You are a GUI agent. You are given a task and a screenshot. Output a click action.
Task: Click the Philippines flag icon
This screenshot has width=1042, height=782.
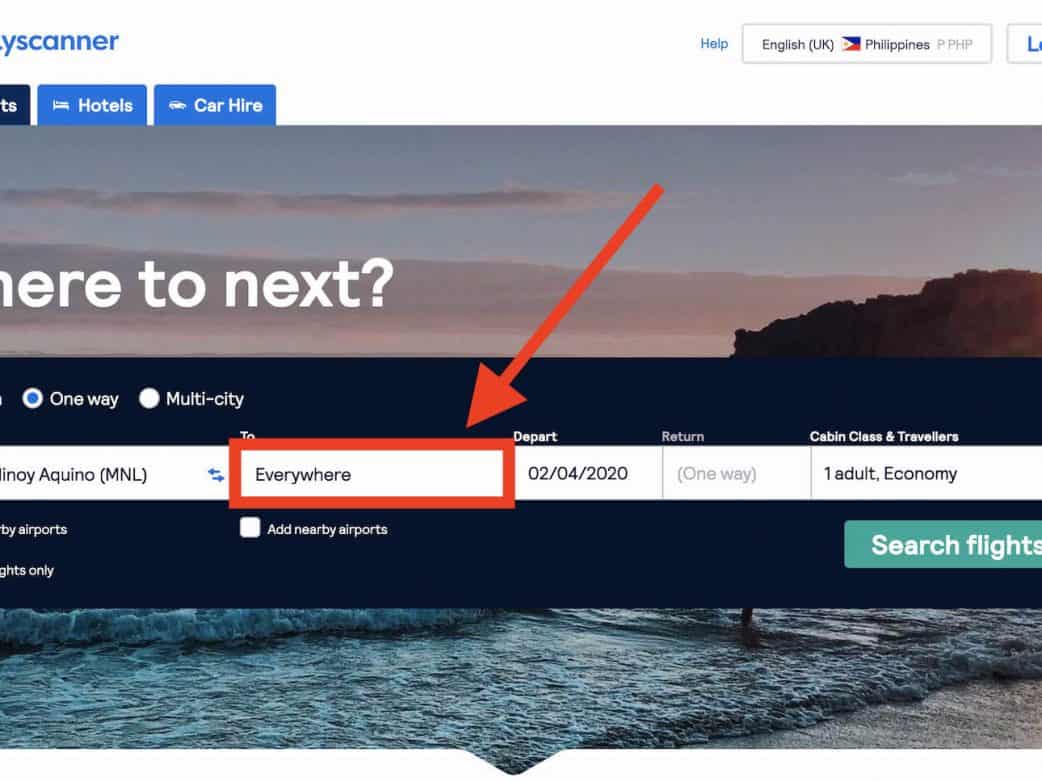click(851, 44)
